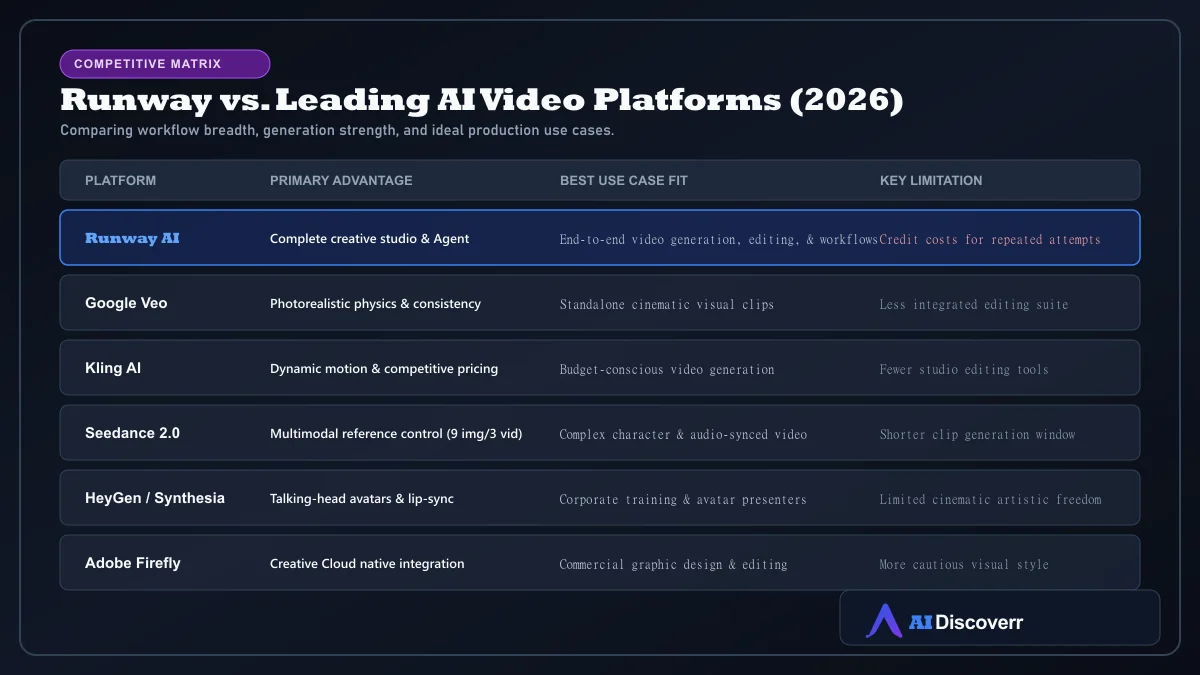Image resolution: width=1200 pixels, height=675 pixels.
Task: Click 'Creative Cloud native integration' cell
Action: 367,564
